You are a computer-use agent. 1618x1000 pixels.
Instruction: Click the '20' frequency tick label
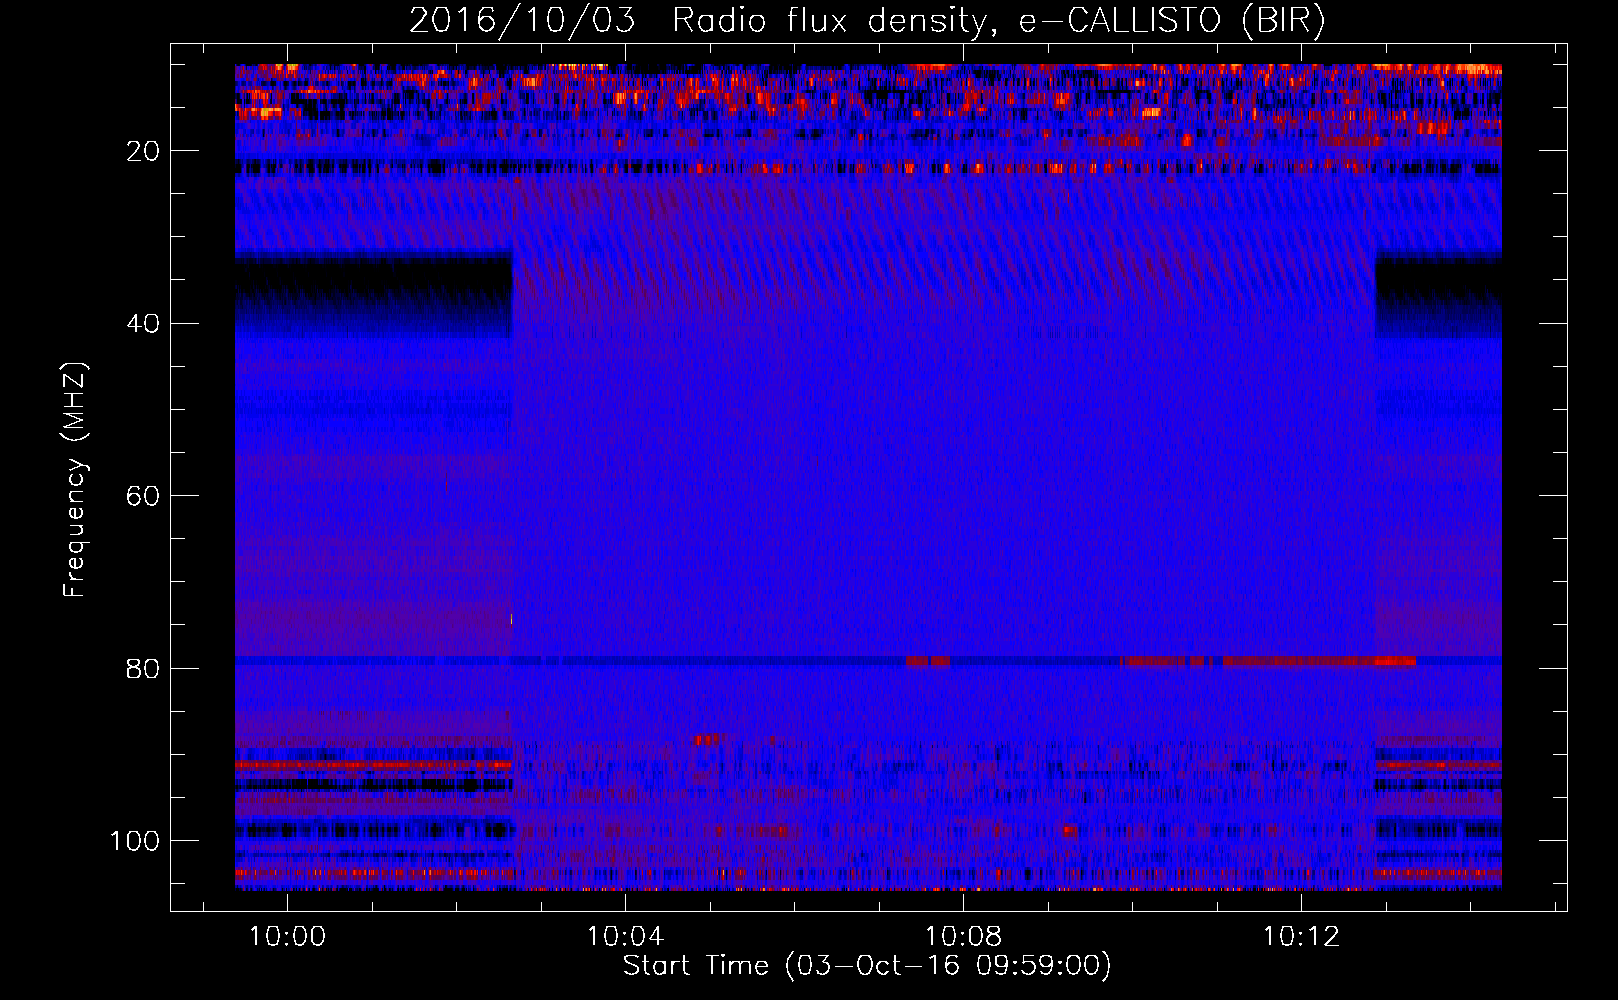coord(144,151)
